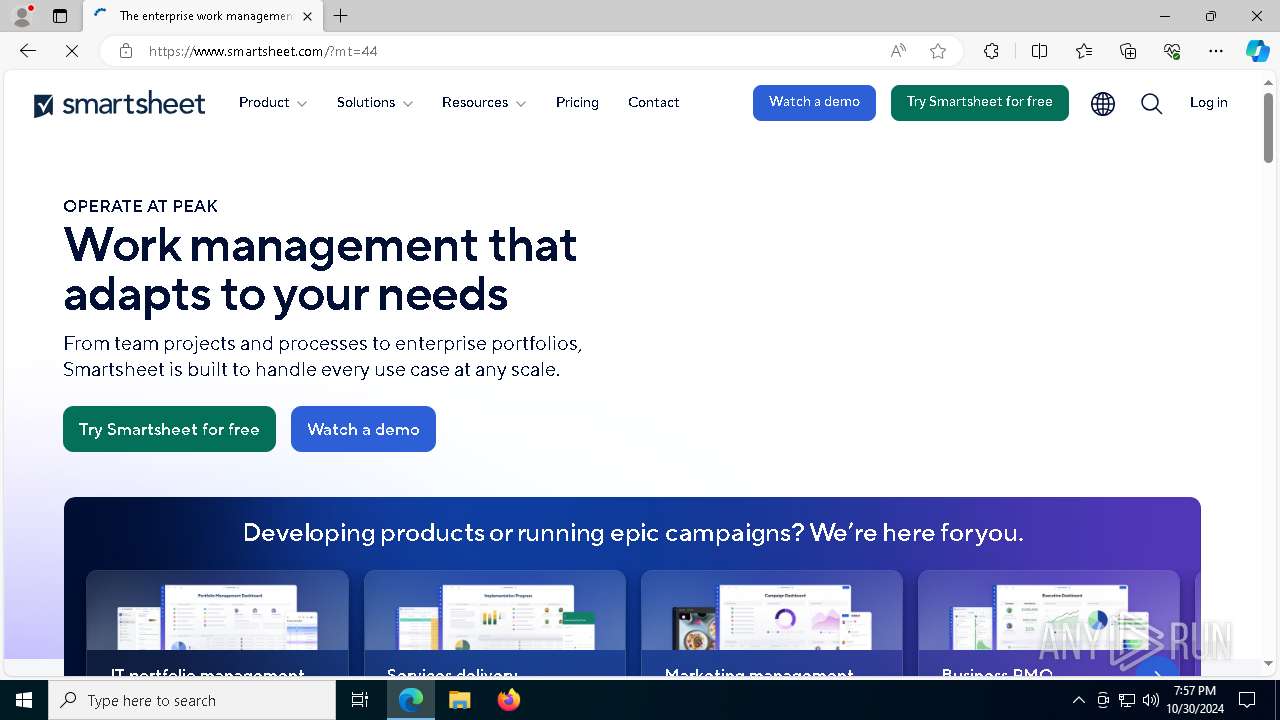Go back with browser back arrow
Image resolution: width=1280 pixels, height=720 pixels.
click(x=28, y=51)
